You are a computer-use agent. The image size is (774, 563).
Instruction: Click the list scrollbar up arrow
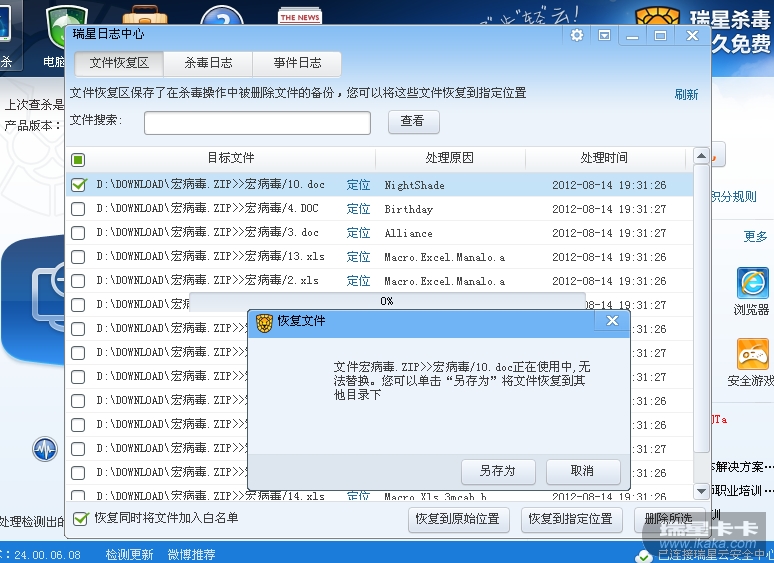(701, 156)
